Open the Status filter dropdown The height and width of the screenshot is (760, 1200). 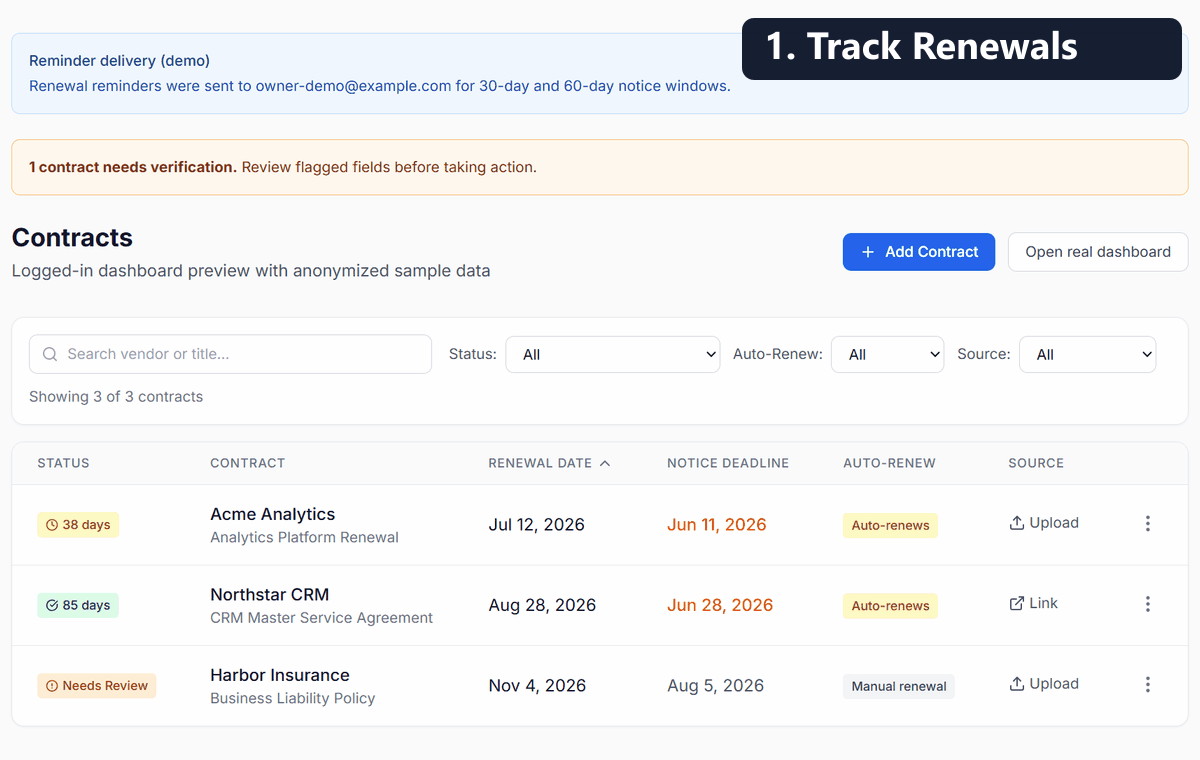tap(613, 354)
